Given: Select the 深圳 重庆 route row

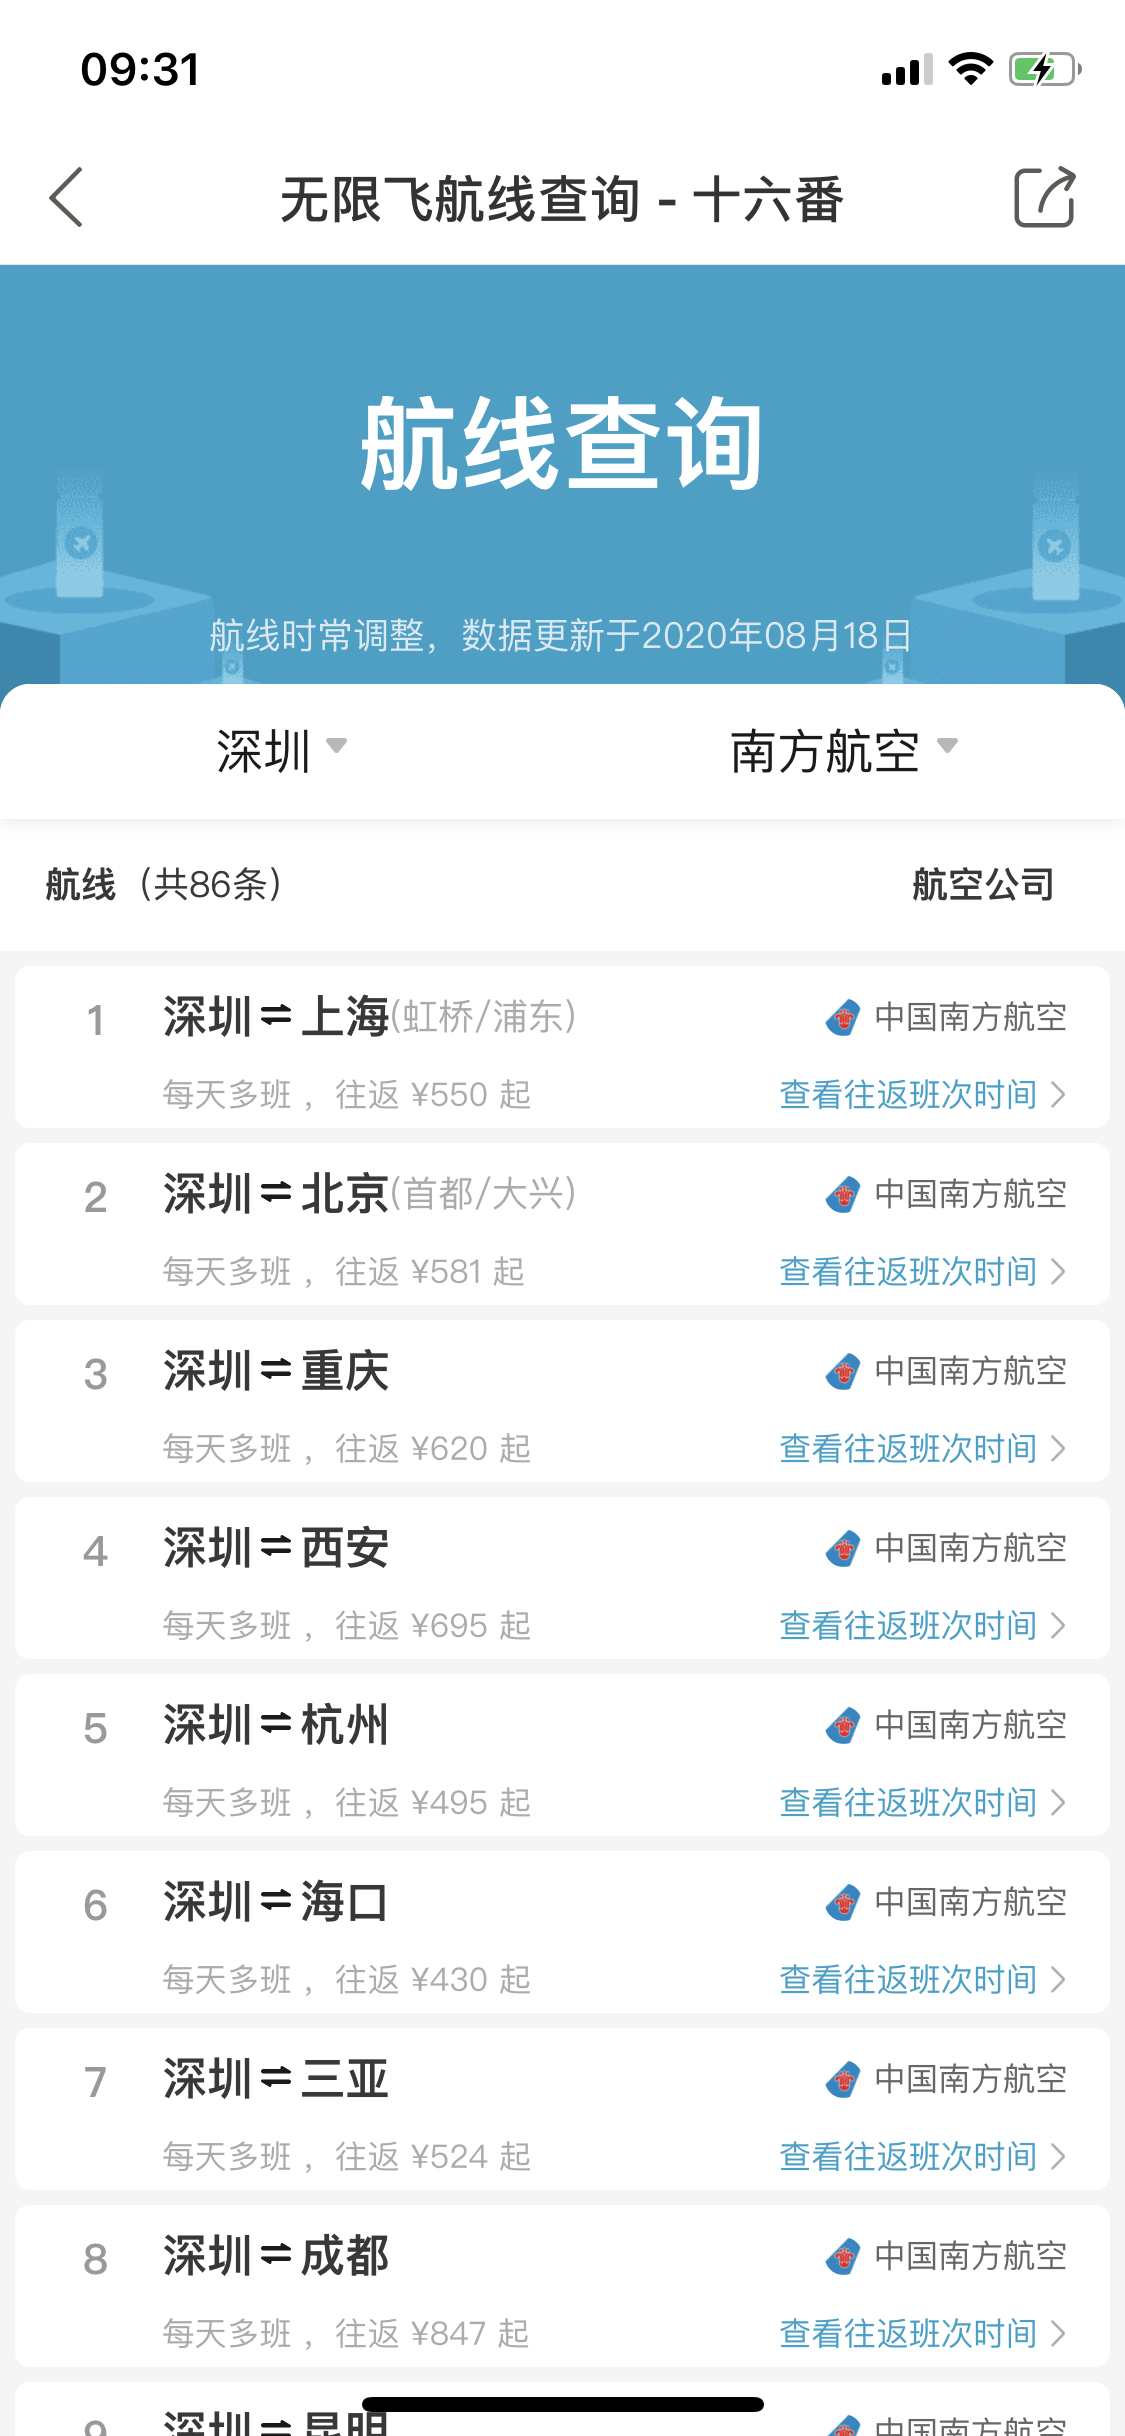Looking at the screenshot, I should [562, 1401].
